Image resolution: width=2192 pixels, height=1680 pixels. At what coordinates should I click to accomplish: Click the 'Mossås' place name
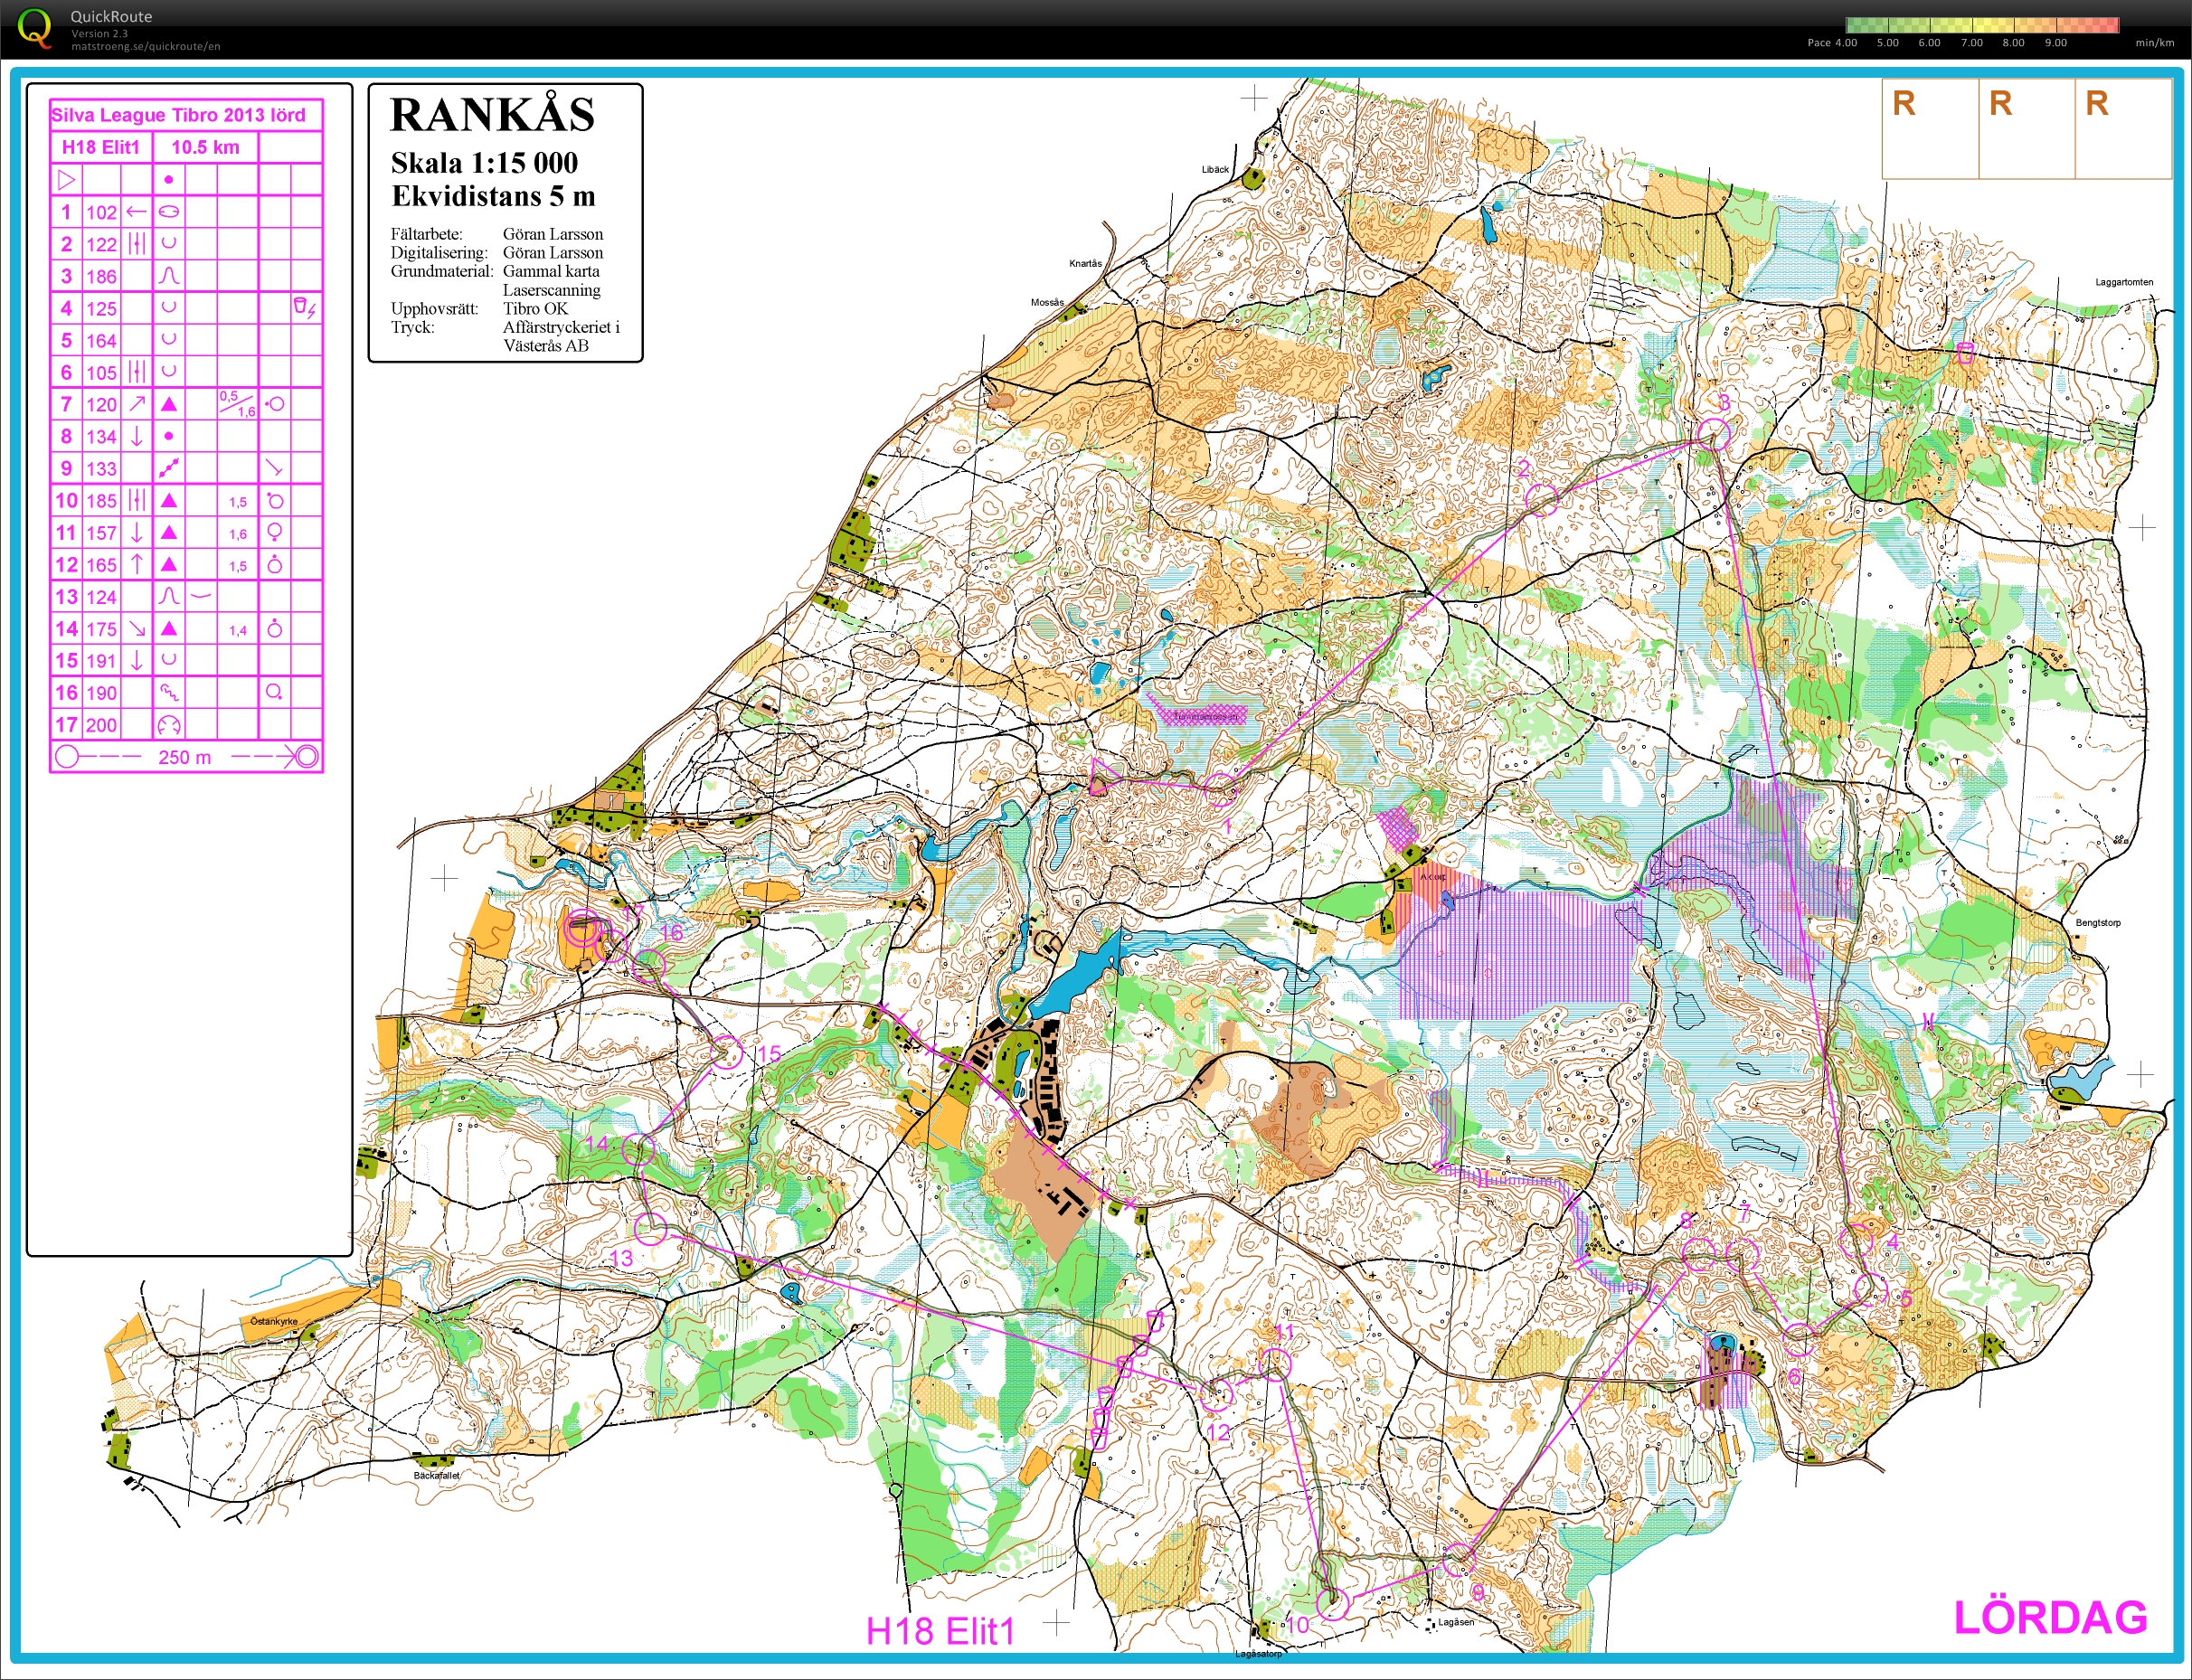point(1047,302)
